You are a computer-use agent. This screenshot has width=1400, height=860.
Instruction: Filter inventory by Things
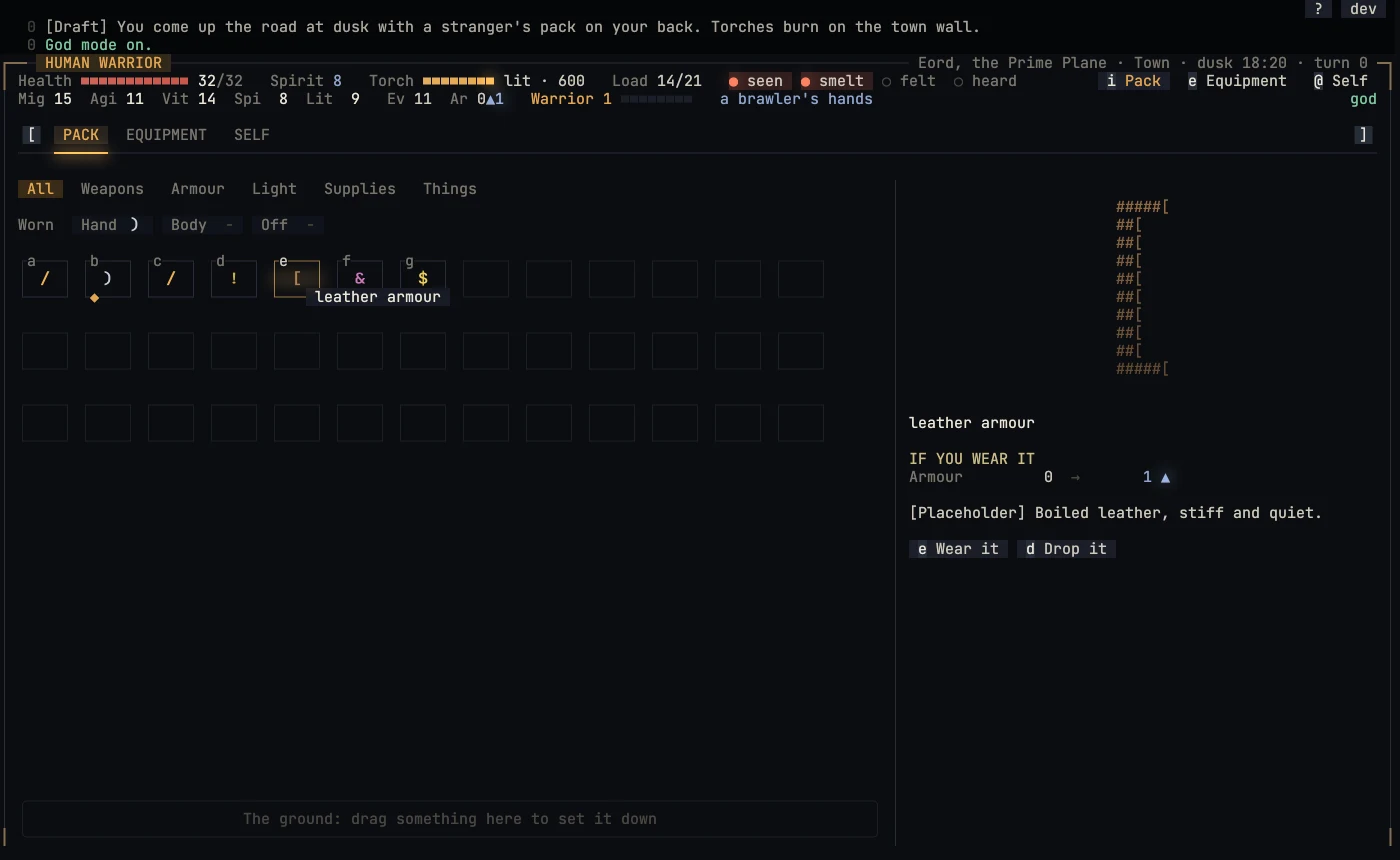click(450, 189)
